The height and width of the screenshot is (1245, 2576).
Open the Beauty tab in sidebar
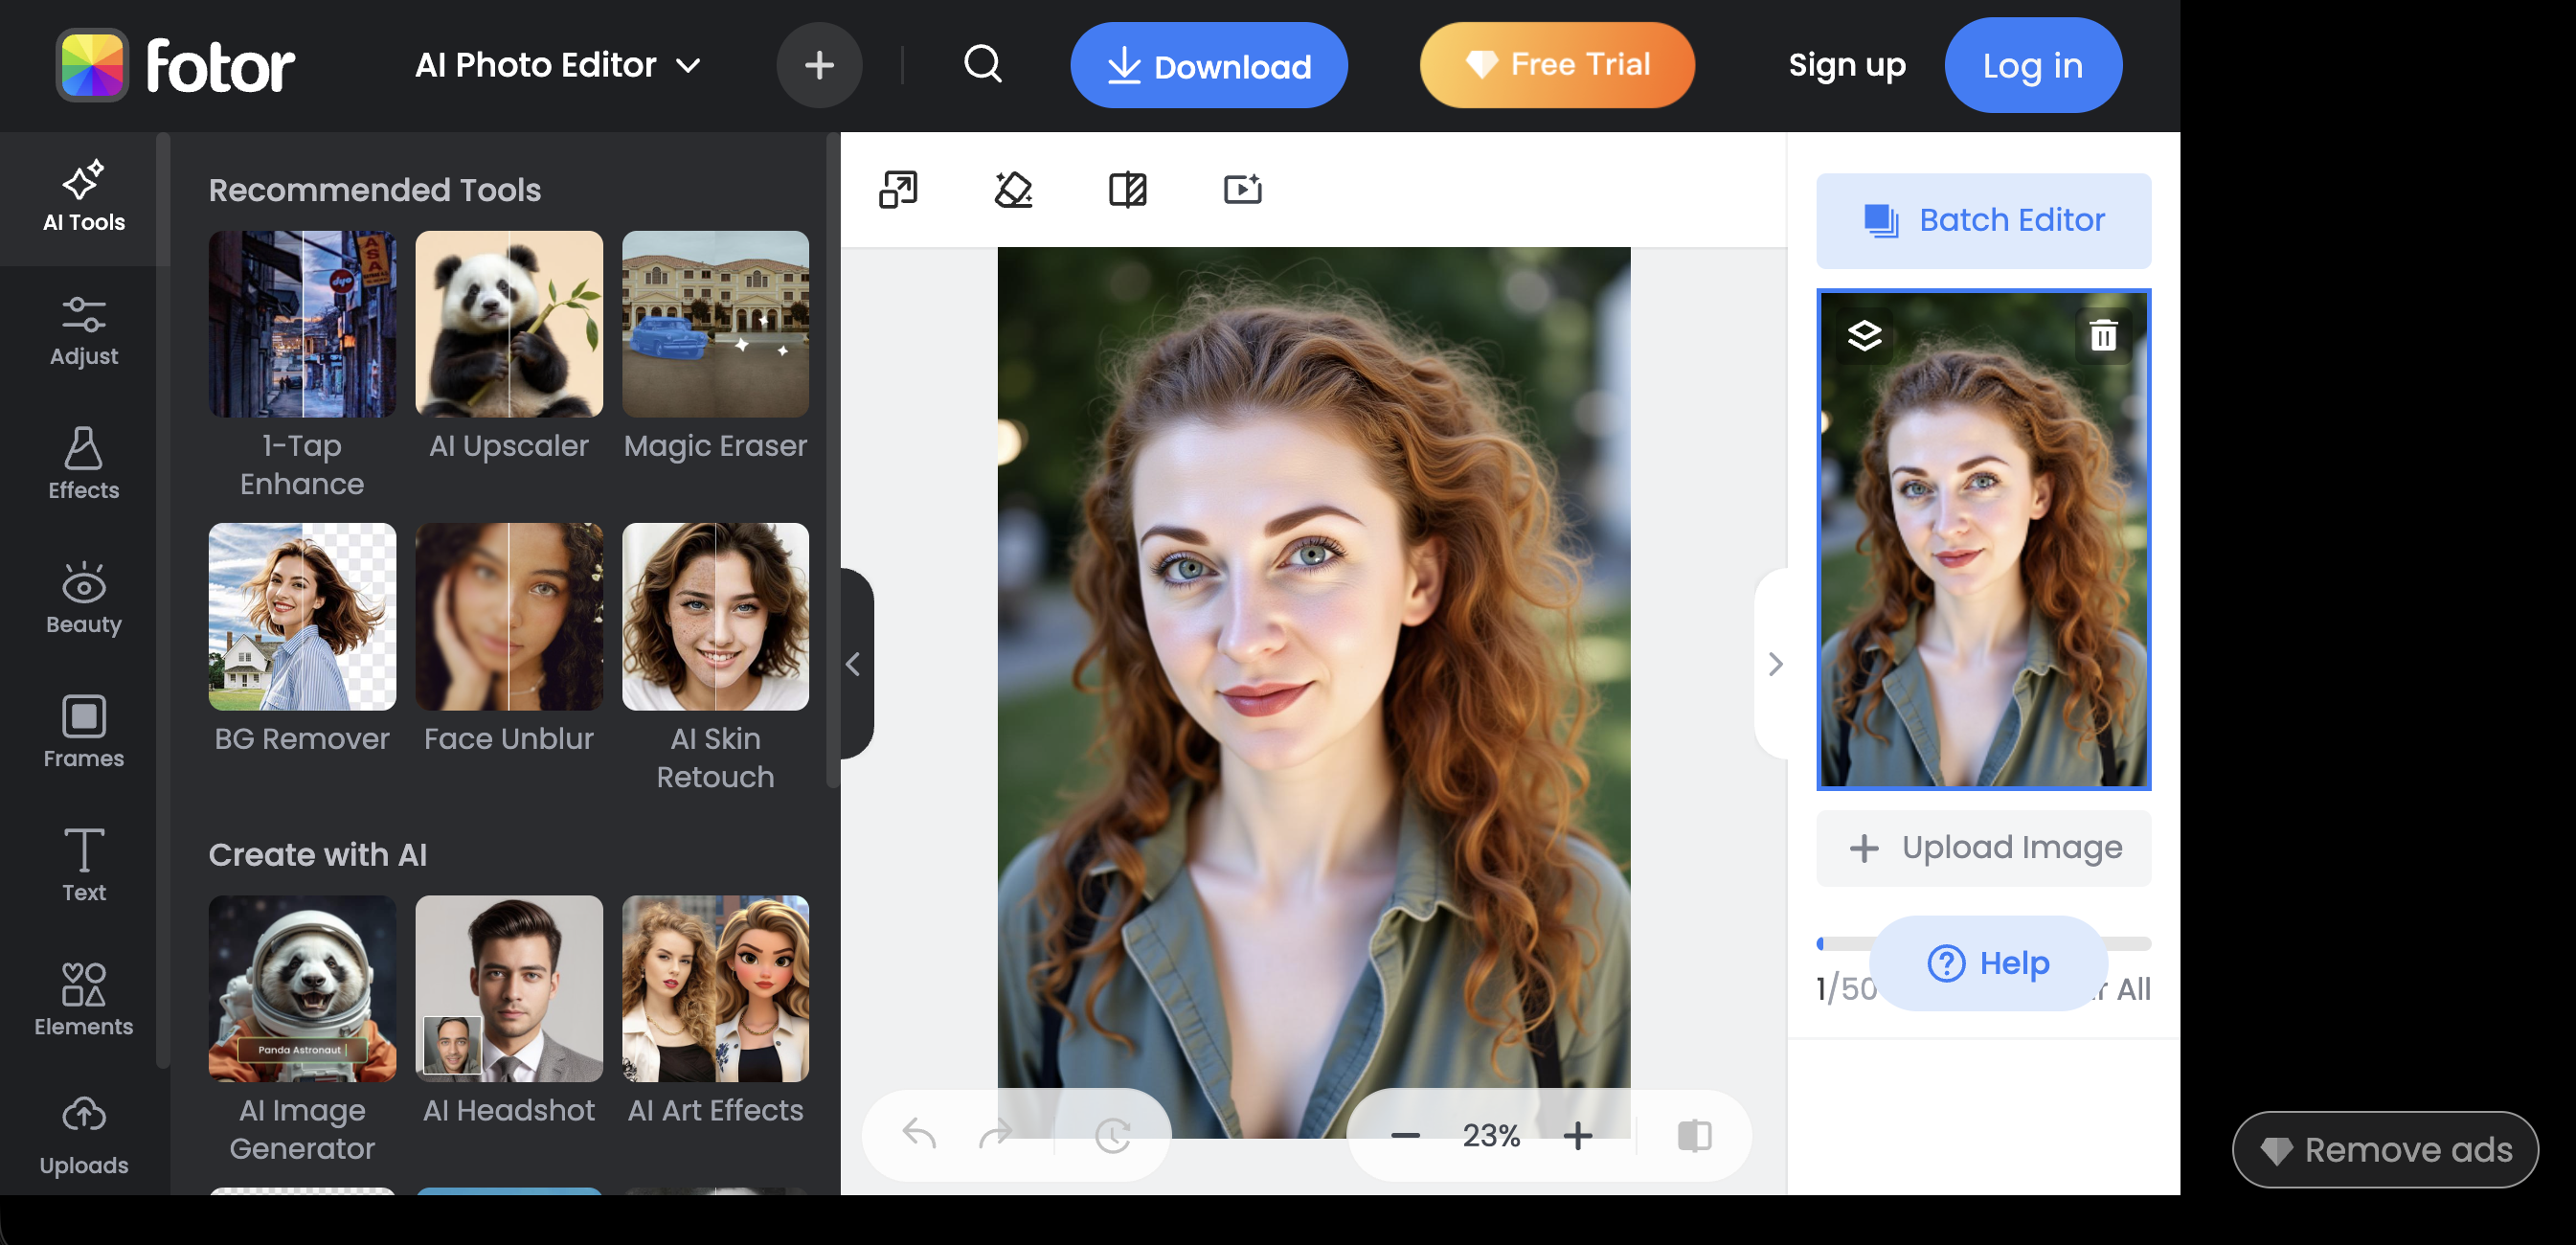[84, 598]
